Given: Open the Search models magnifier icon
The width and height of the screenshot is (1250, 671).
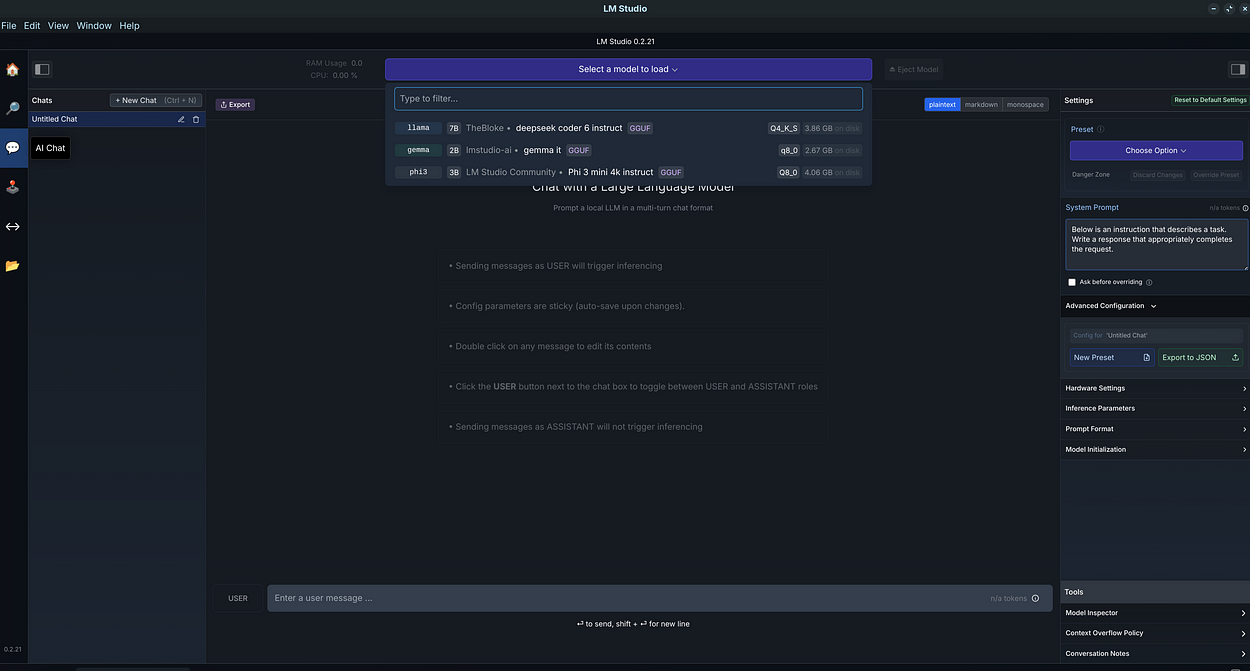Looking at the screenshot, I should pos(12,108).
